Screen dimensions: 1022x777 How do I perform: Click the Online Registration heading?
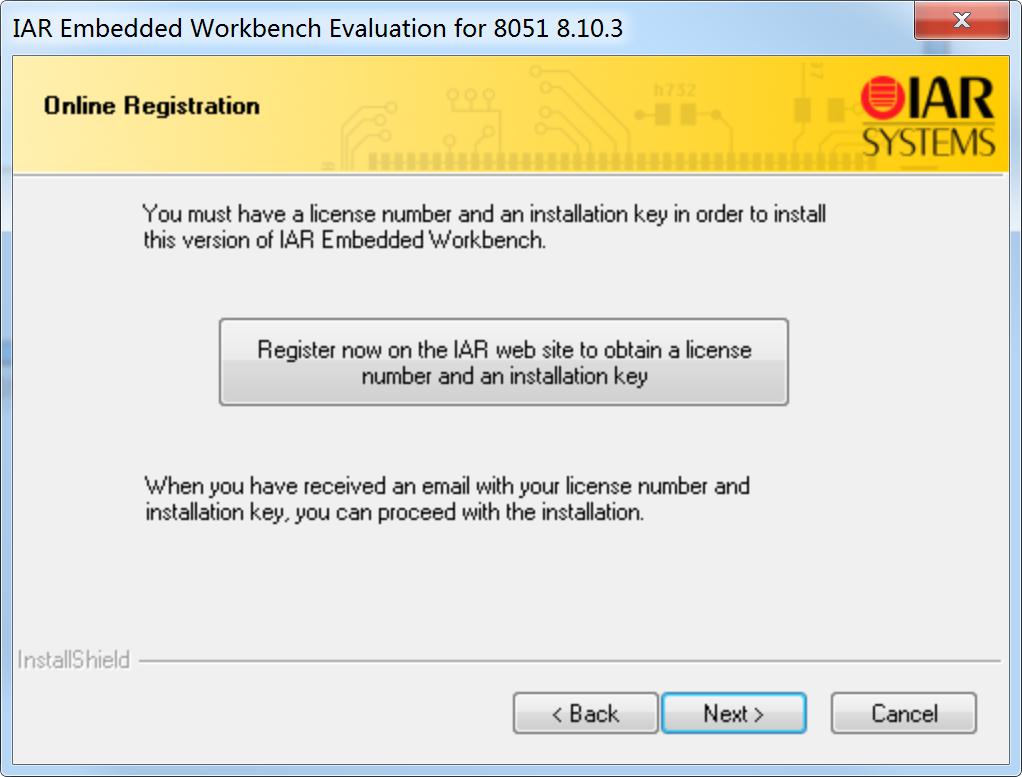click(151, 106)
